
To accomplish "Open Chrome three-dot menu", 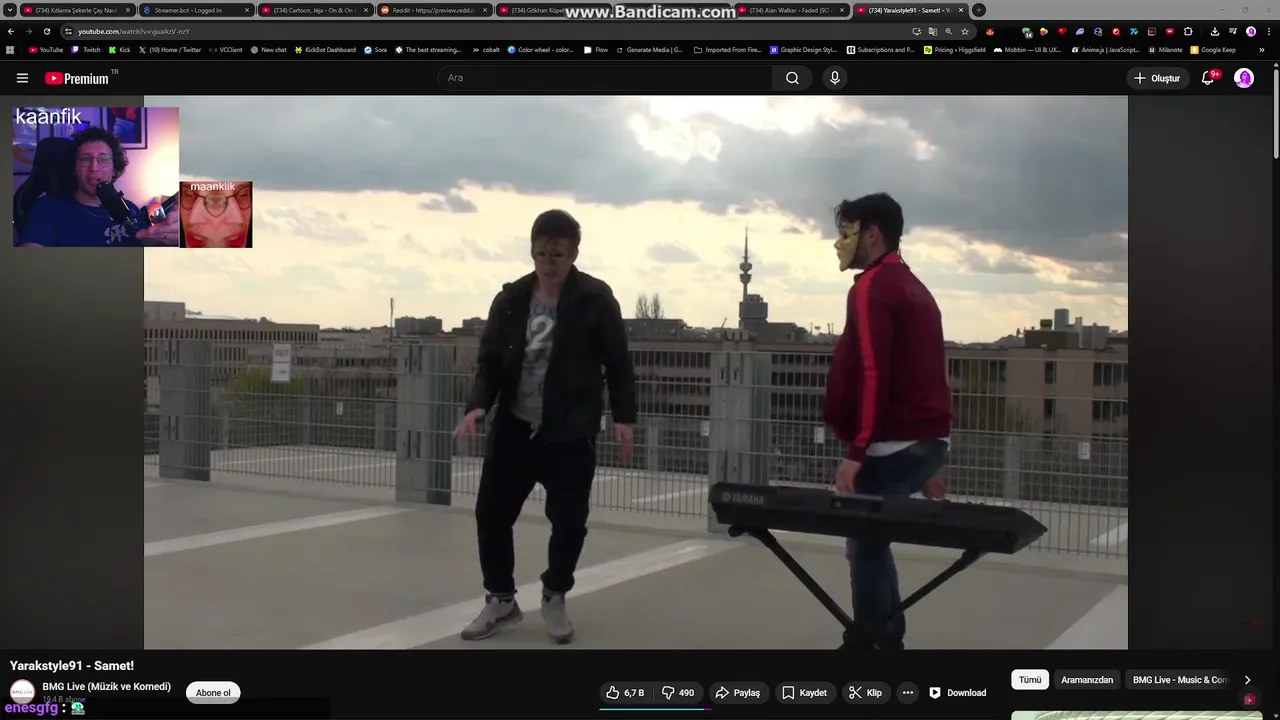I will pos(1269,31).
